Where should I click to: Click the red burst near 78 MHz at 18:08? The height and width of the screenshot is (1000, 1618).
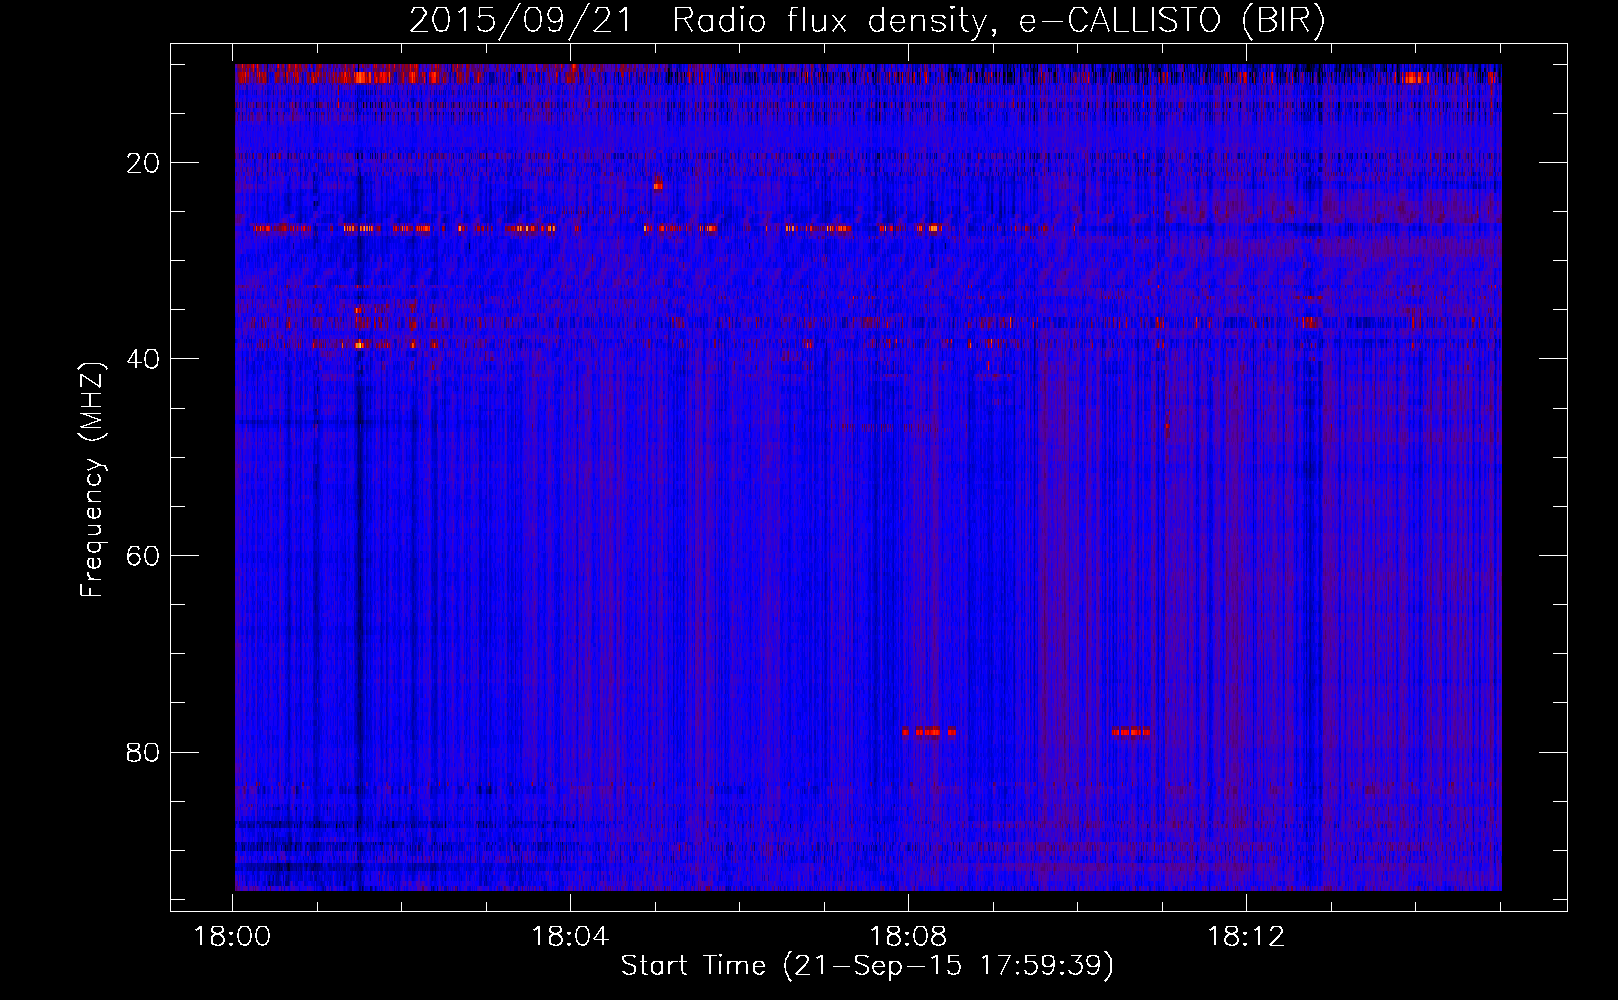(929, 732)
